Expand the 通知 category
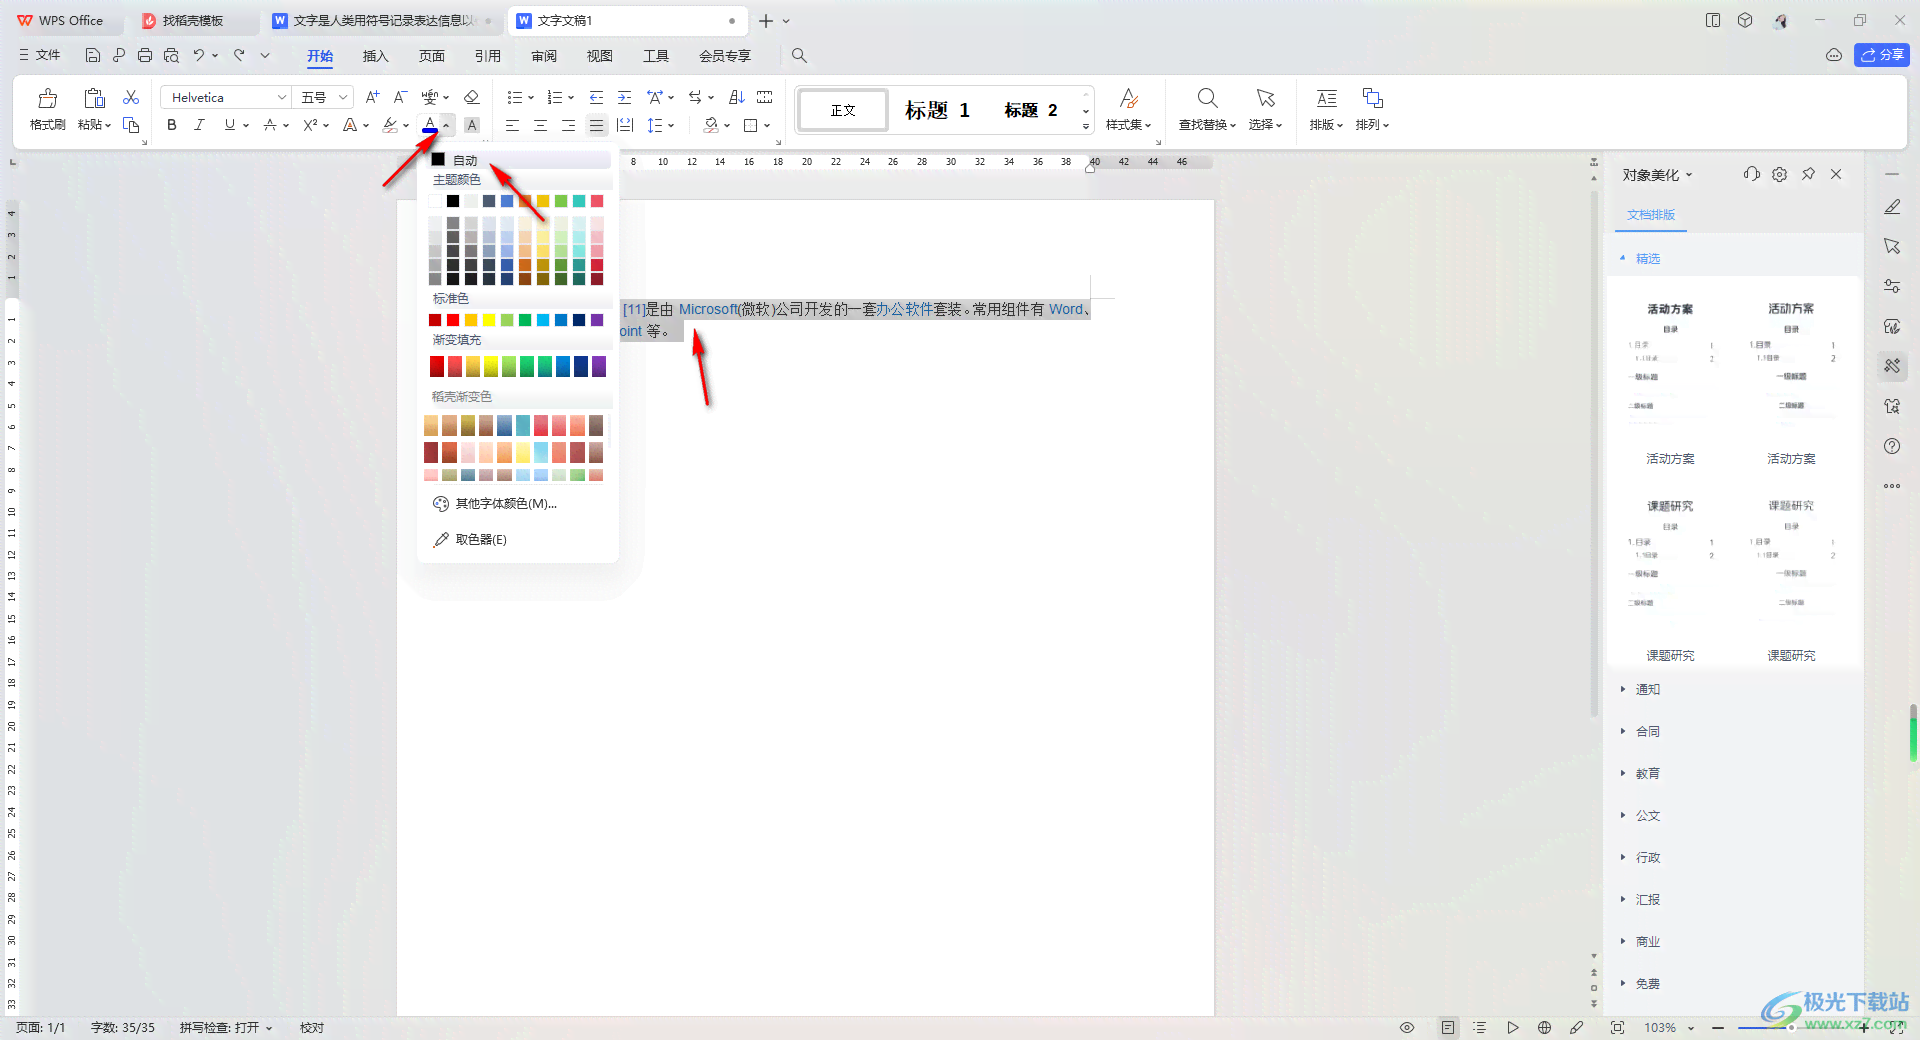 coord(1623,689)
